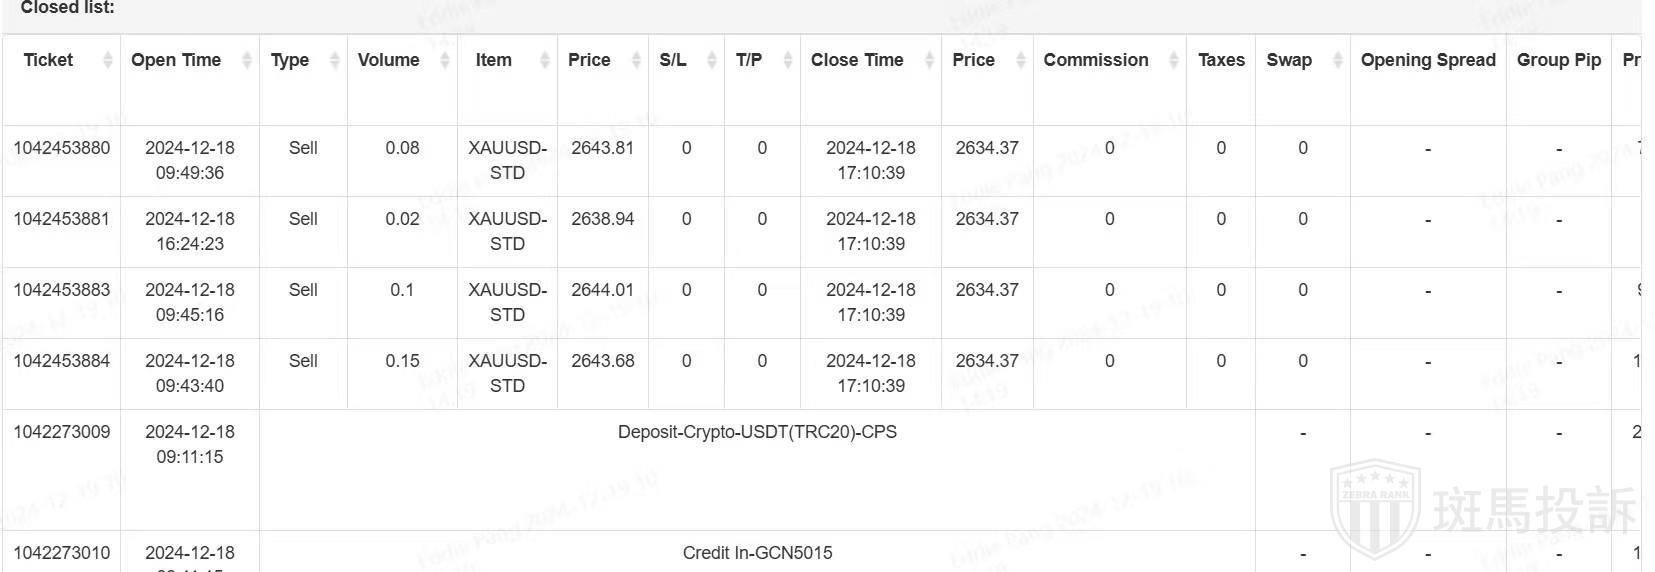1655x572 pixels.
Task: Click the Item column sort arrows
Action: pyautogui.click(x=545, y=61)
